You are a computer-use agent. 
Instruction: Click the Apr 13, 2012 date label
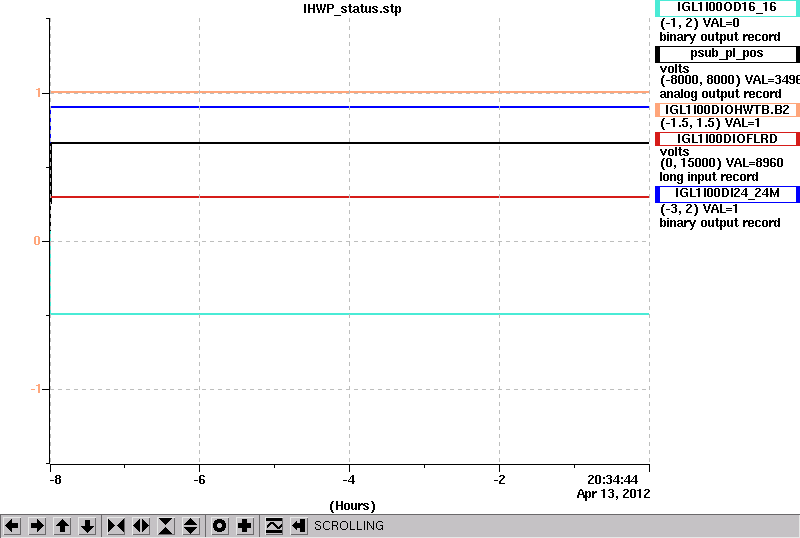pos(613,494)
